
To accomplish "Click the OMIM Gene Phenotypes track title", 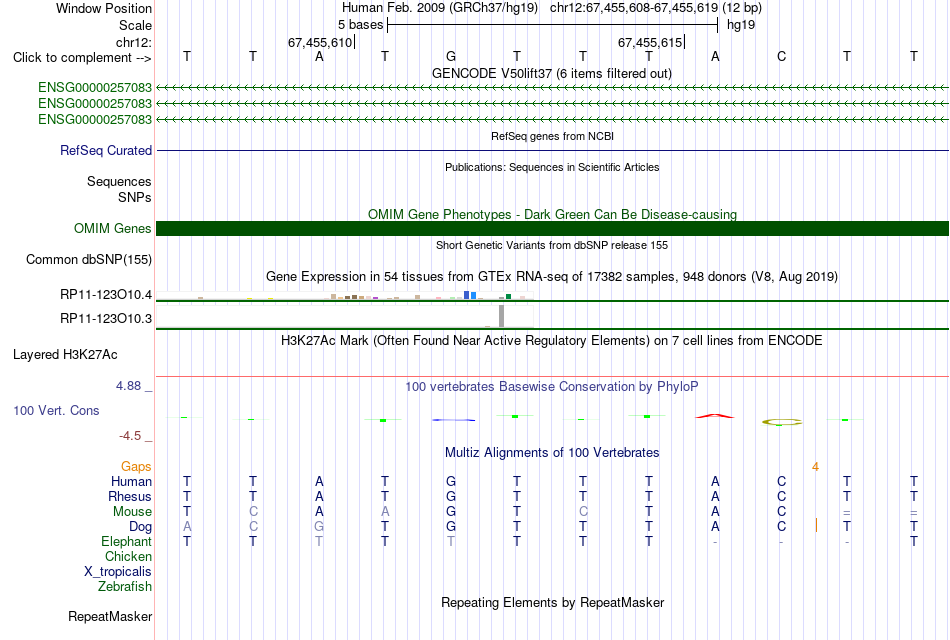I will (552, 215).
